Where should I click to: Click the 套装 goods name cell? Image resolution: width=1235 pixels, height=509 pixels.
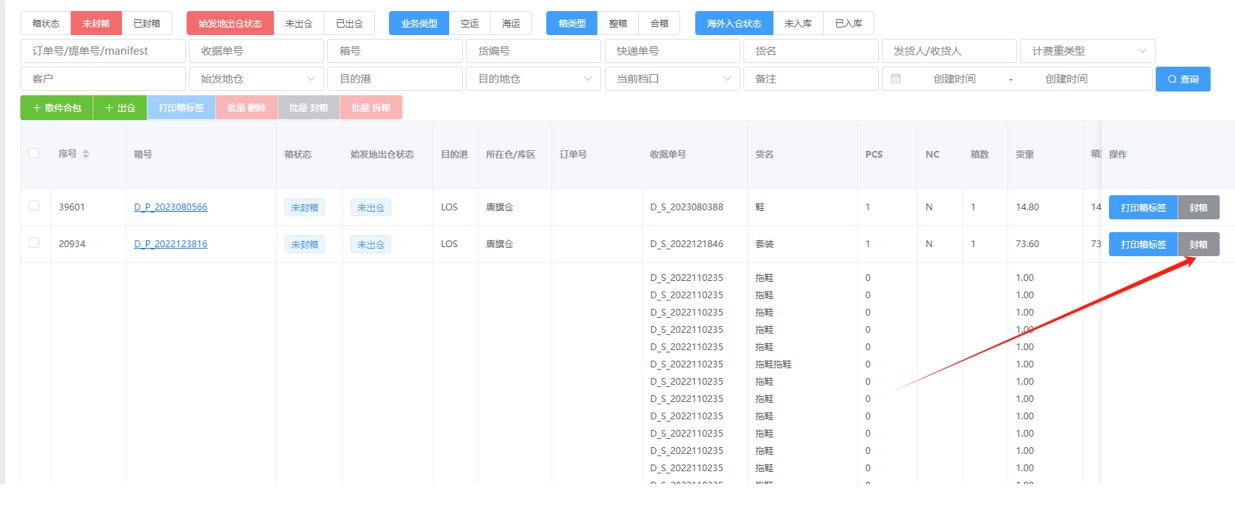(x=764, y=244)
